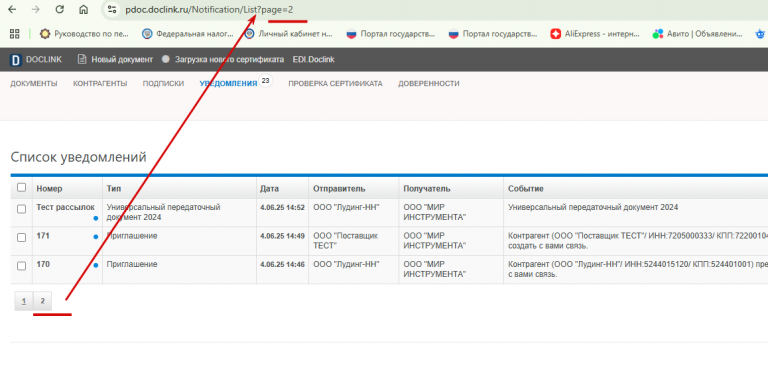
Task: Click the Получатель column header
Action: (427, 189)
